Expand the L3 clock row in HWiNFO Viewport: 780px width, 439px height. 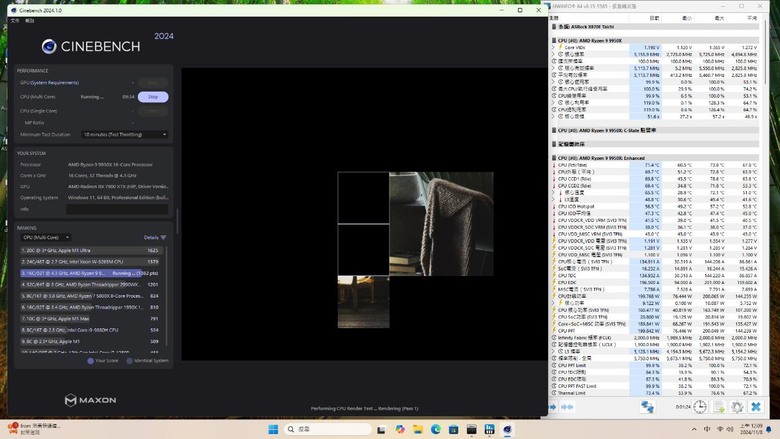click(553, 351)
